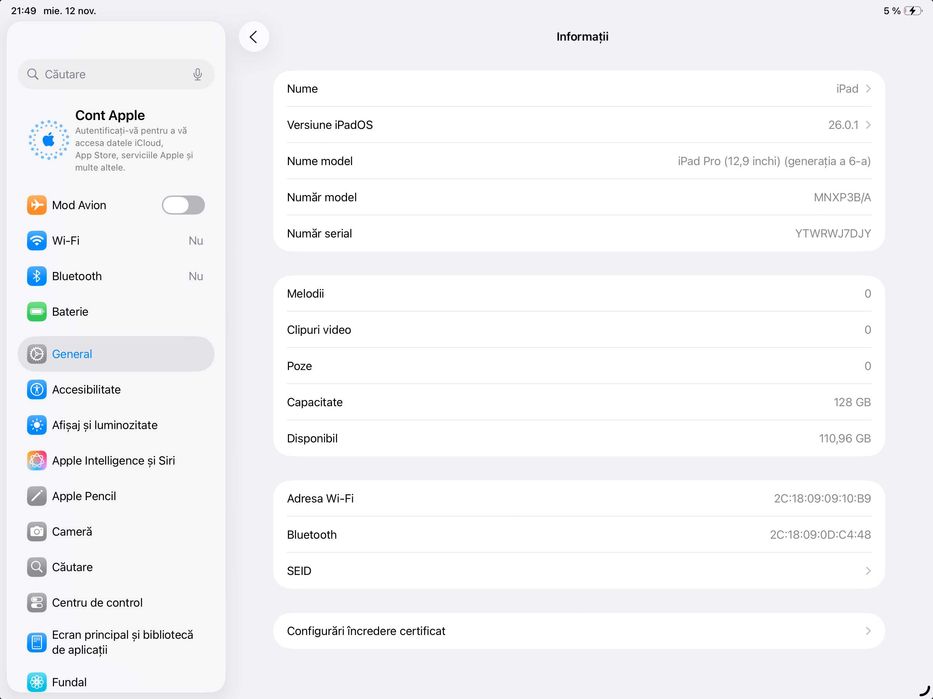
Task: Tap the 21:49 clock in status bar
Action: click(24, 11)
